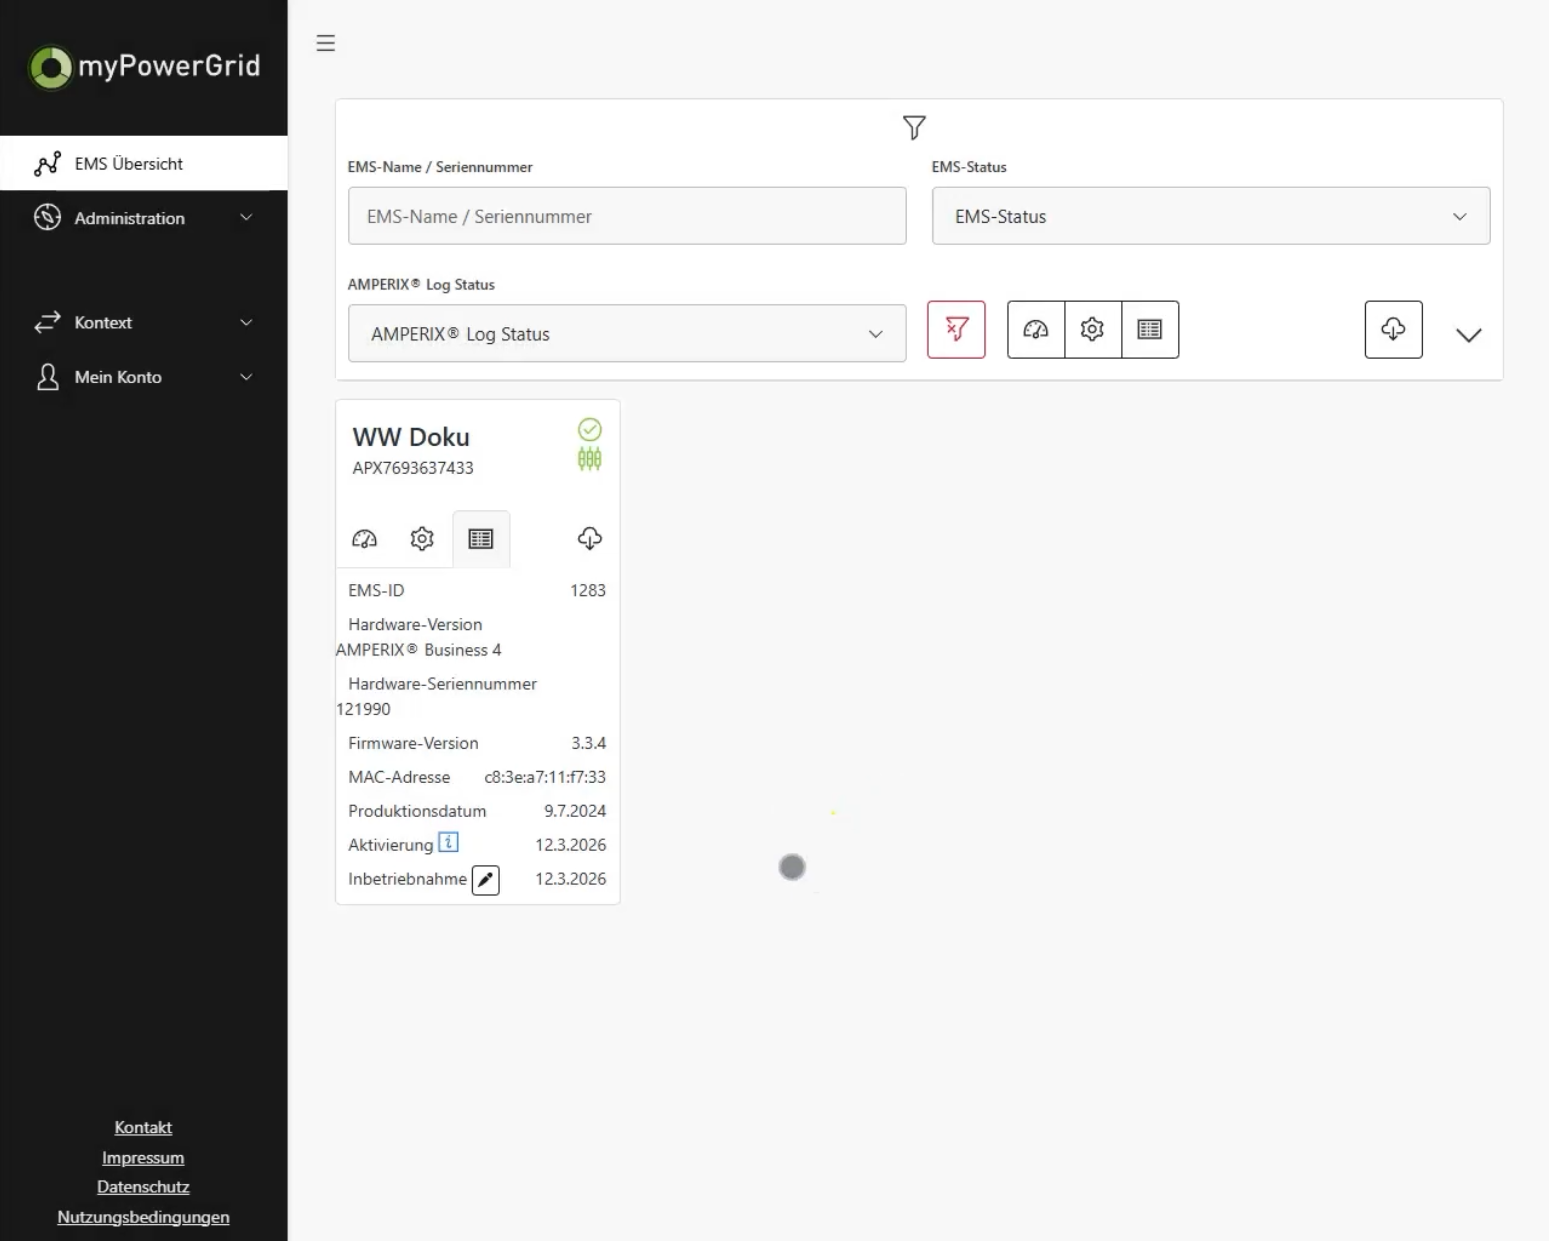Click the green checkmark status icon
The image size is (1549, 1241).
[590, 430]
